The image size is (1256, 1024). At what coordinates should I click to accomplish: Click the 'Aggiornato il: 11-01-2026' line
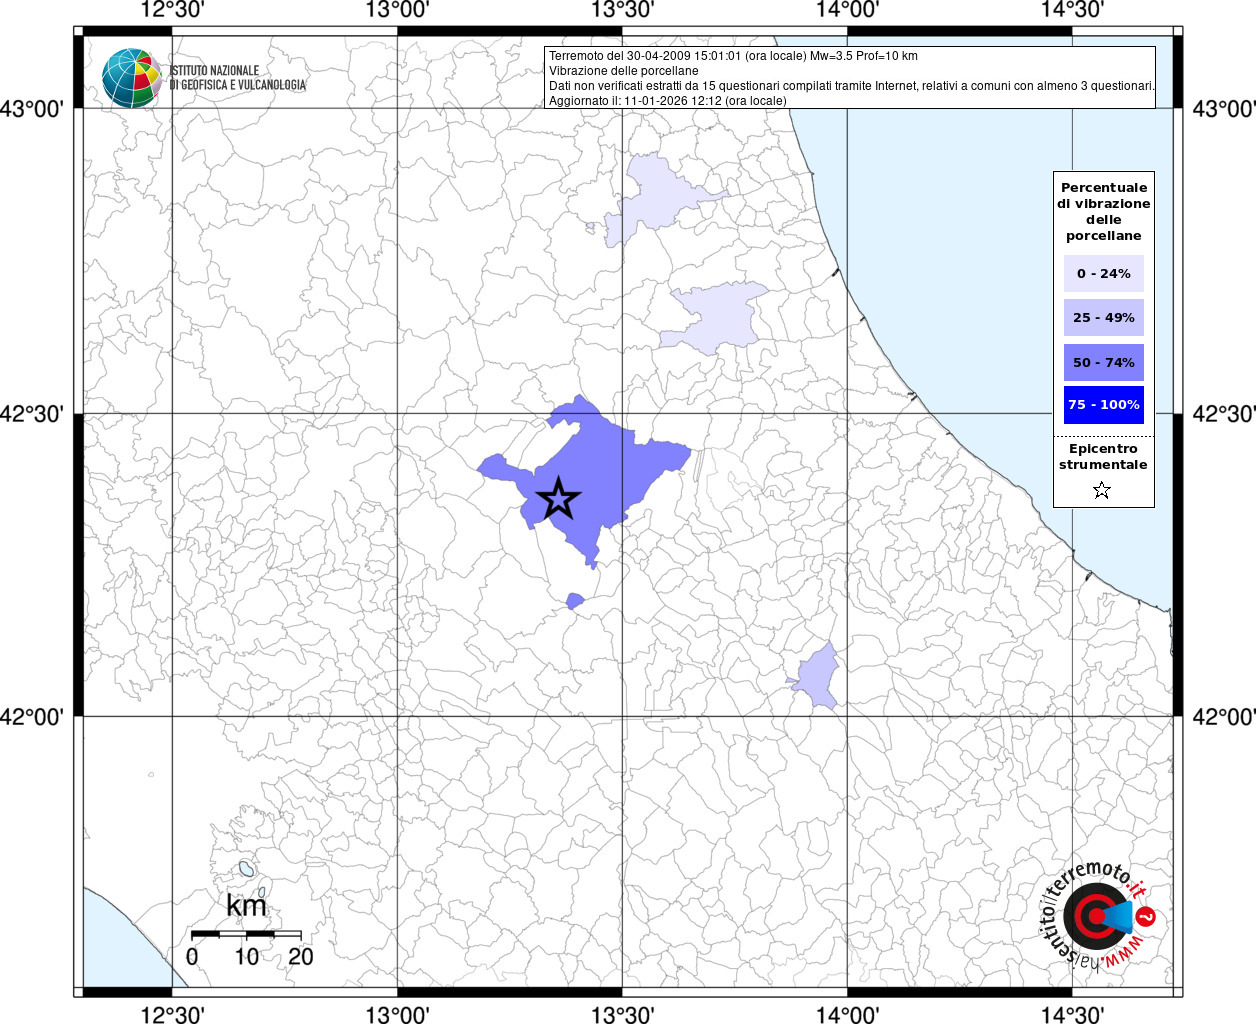coord(668,101)
